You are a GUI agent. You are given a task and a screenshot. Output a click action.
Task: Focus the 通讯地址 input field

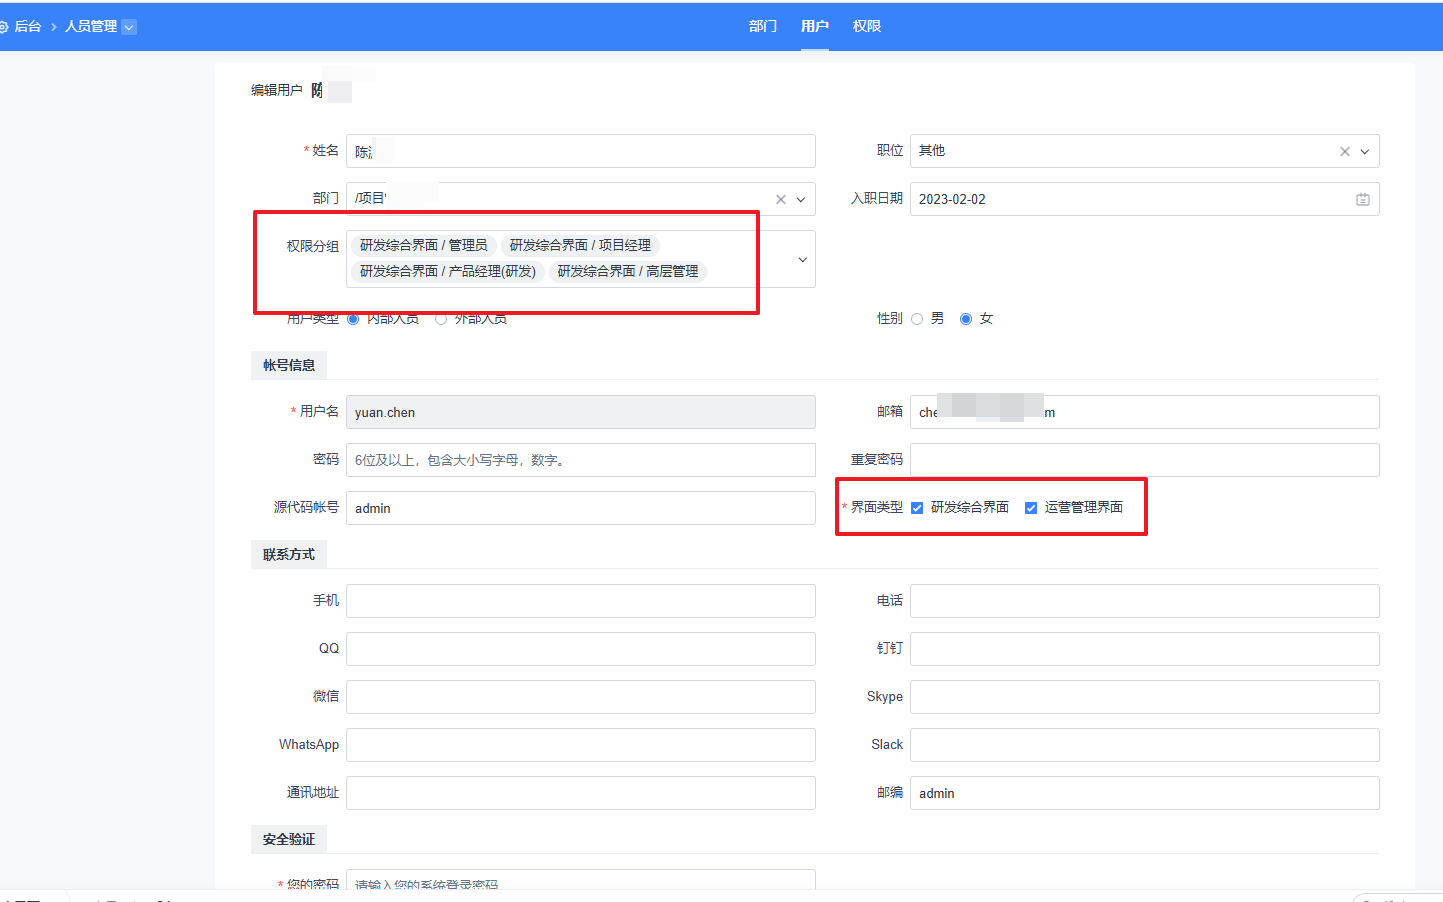point(581,793)
